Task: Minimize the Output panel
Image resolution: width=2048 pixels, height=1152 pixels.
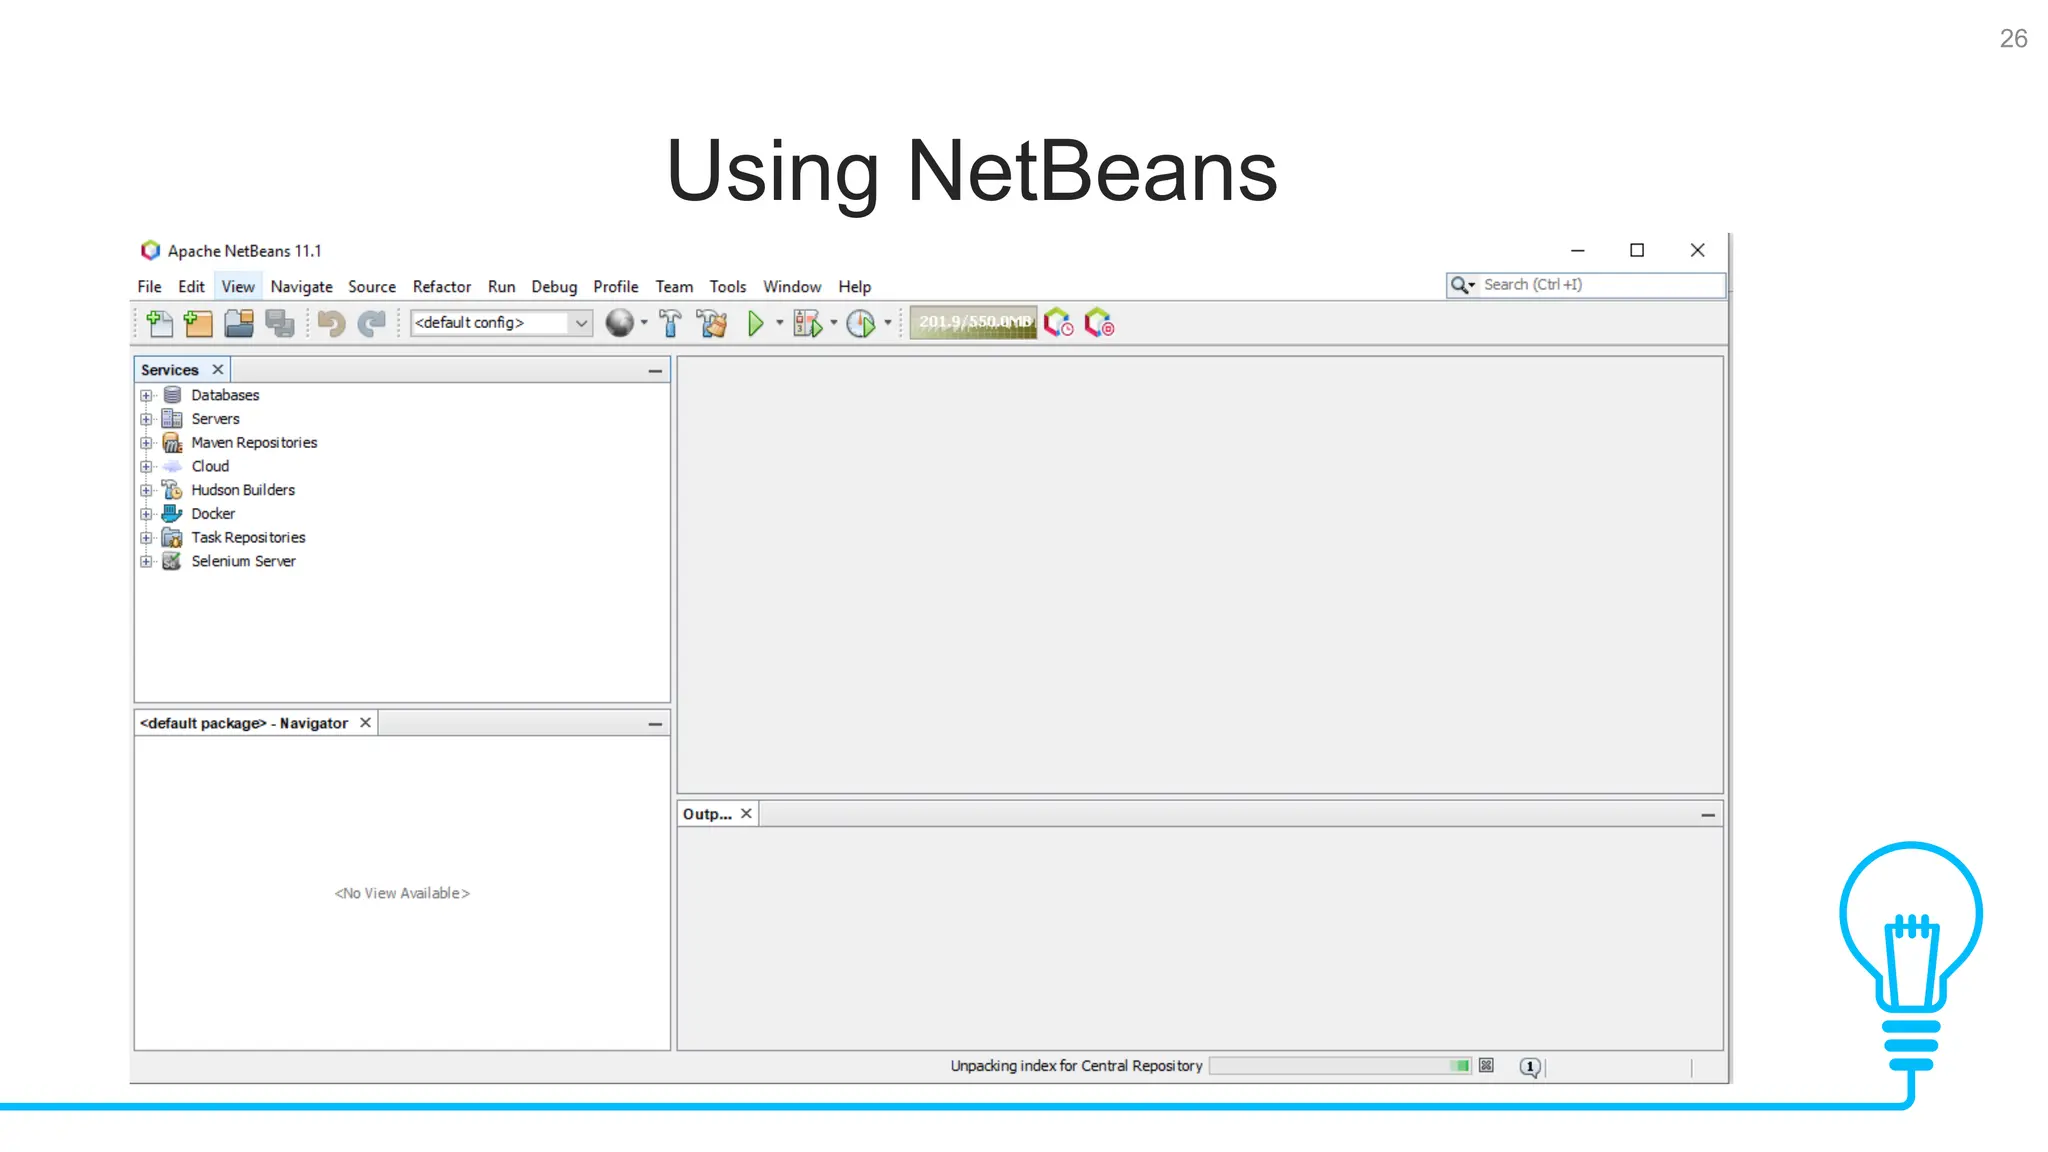Action: [1707, 815]
